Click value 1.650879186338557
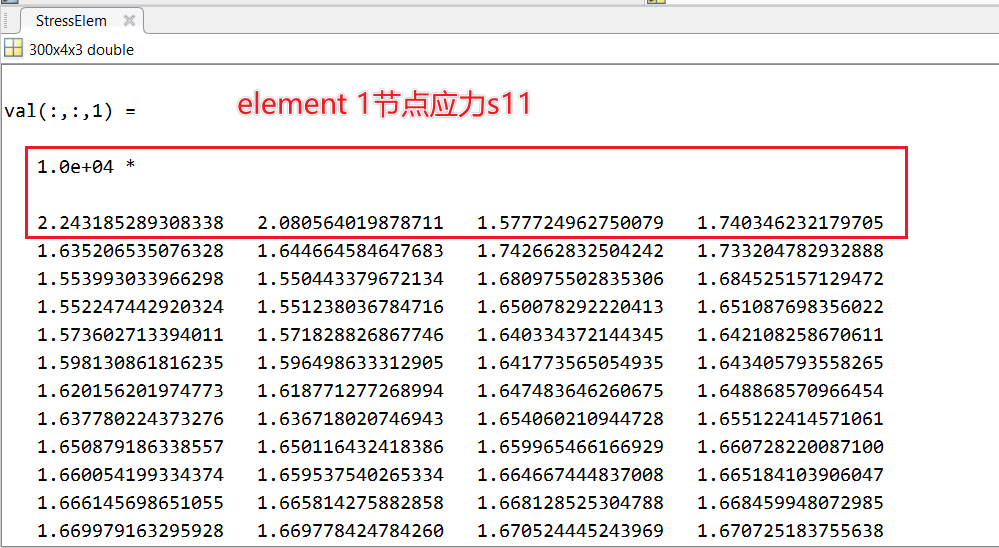 click(x=131, y=447)
